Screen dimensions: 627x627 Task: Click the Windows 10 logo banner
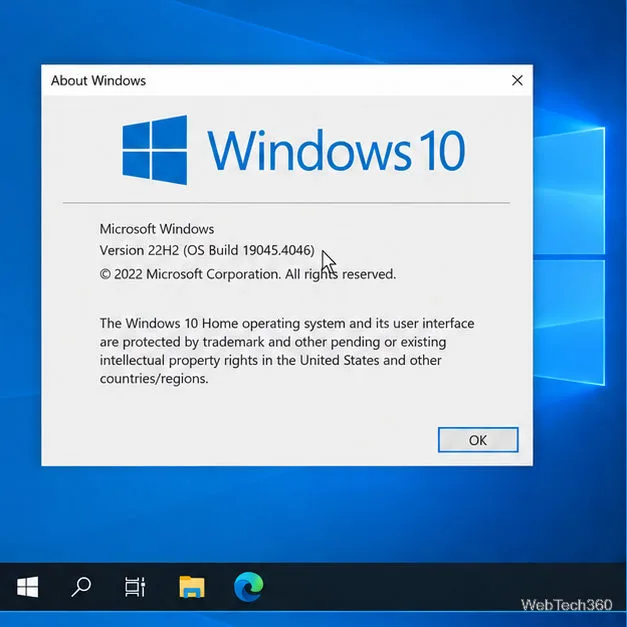click(294, 150)
